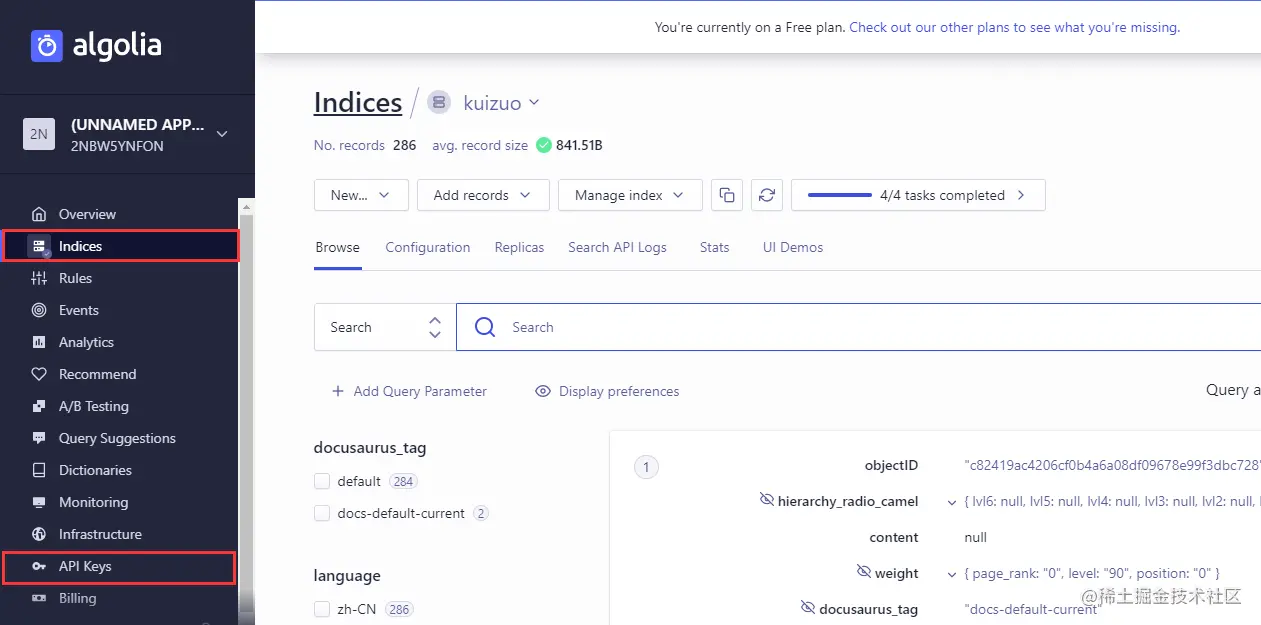Click the tasks completed progress bar

click(x=839, y=195)
